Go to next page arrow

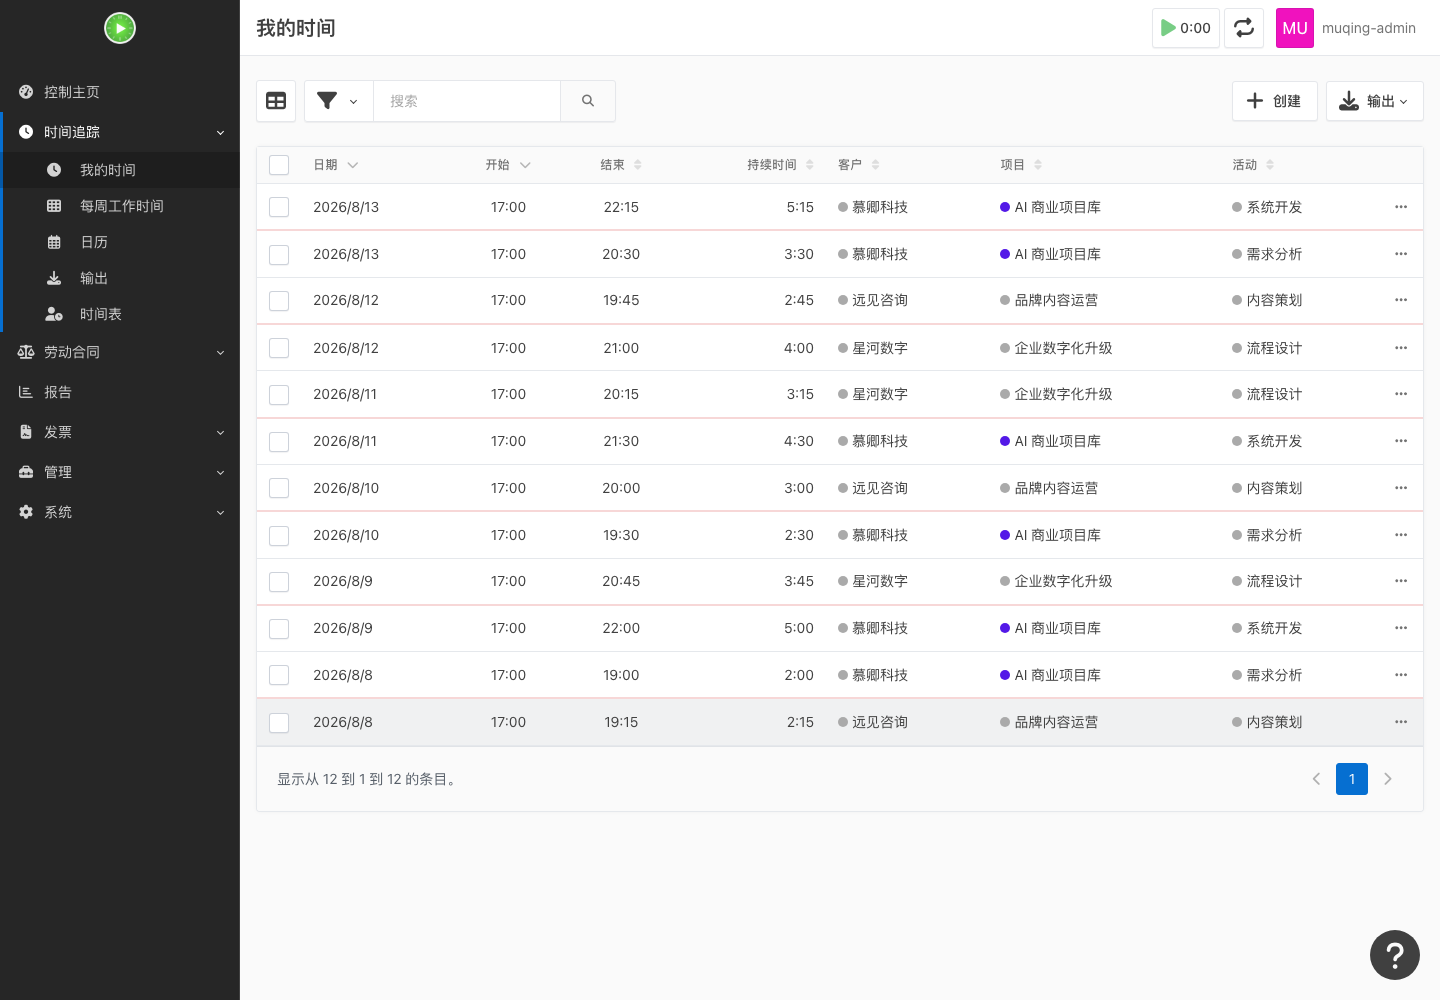pos(1387,779)
